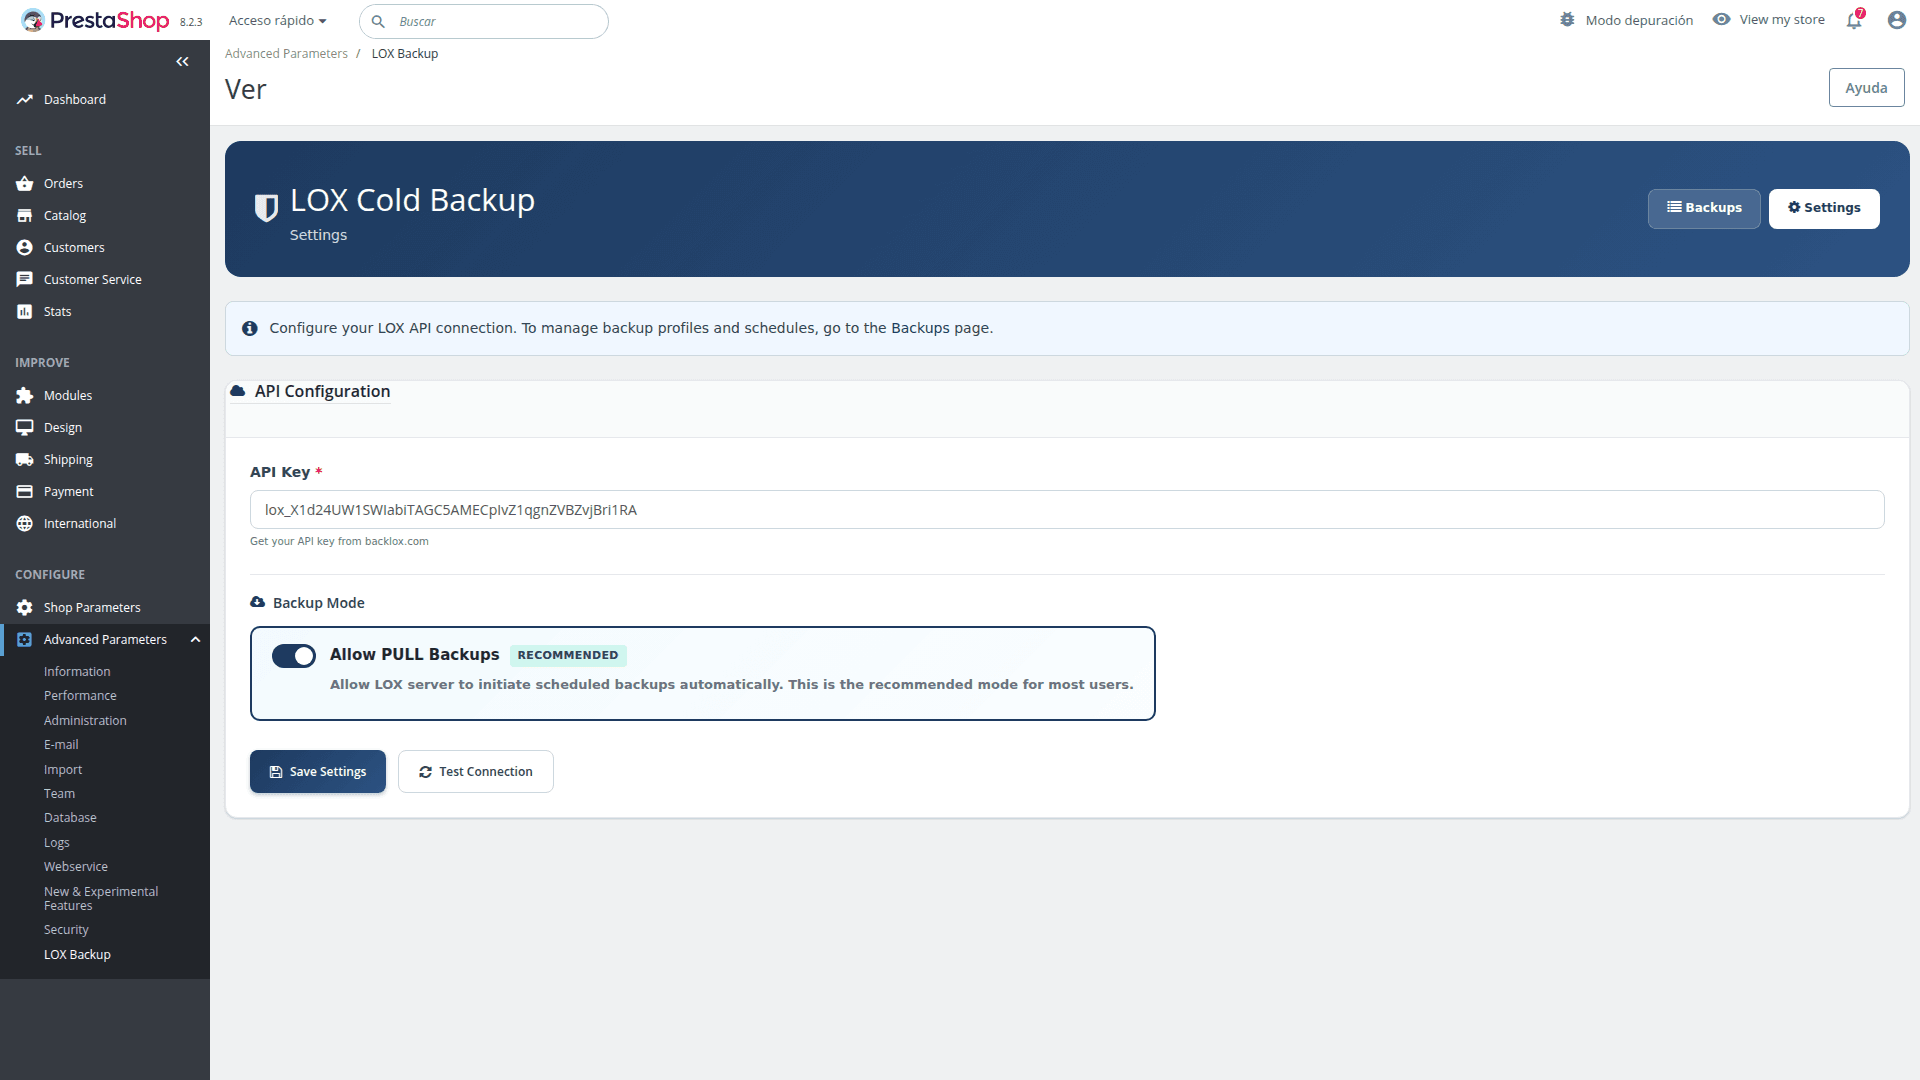Screen dimensions: 1920x1080
Task: Click the Modo depuración bug icon
Action: pyautogui.click(x=1566, y=19)
